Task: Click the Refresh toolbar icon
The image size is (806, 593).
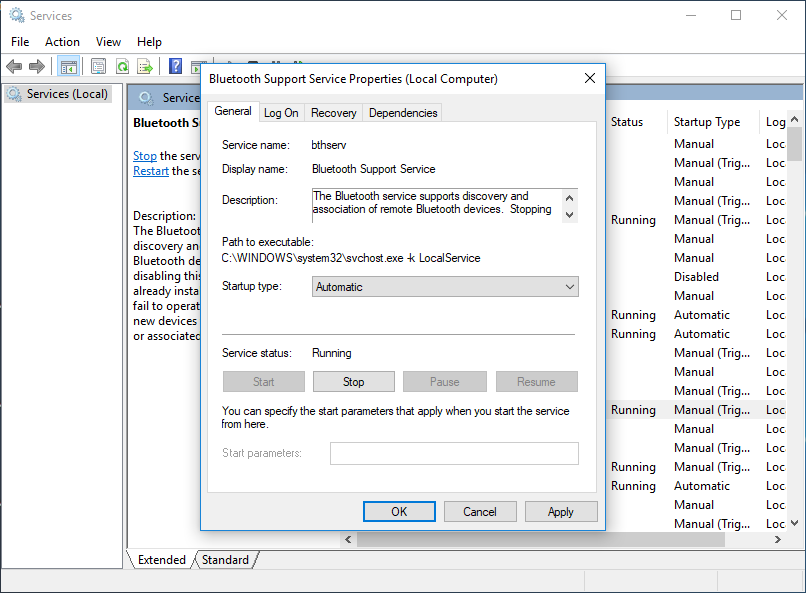Action: tap(120, 66)
